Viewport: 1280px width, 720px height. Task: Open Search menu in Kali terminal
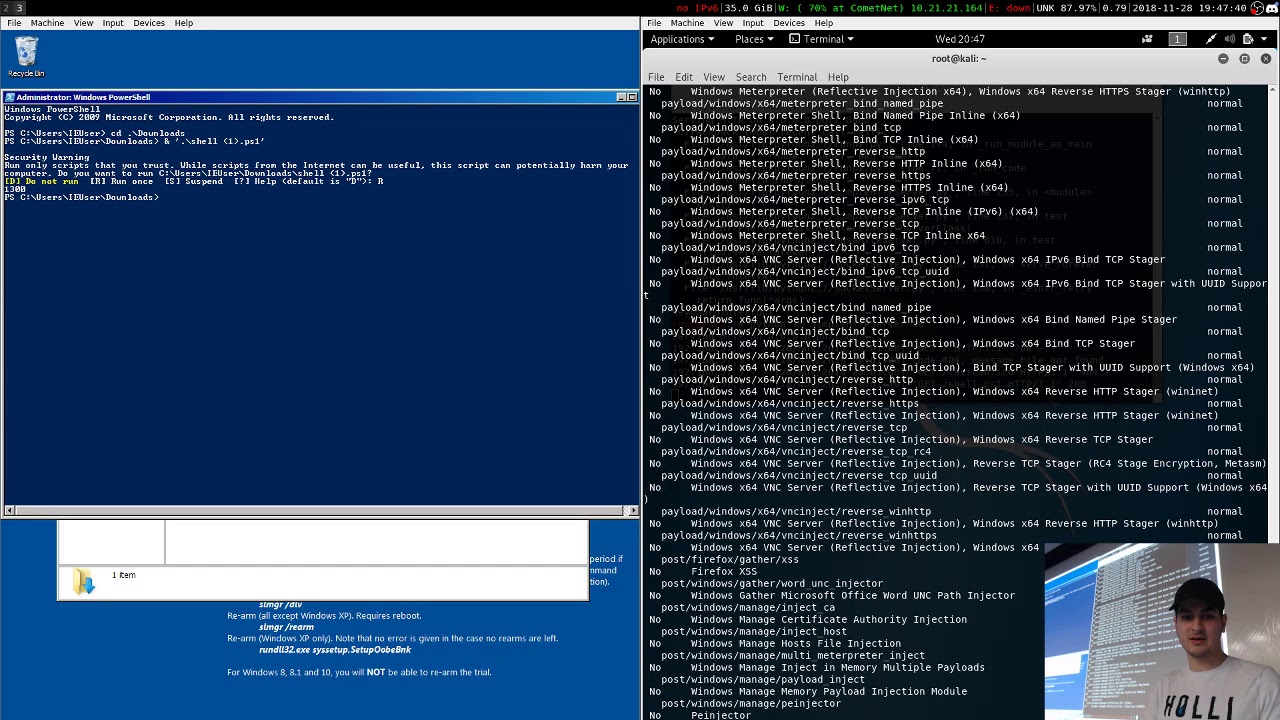click(751, 77)
